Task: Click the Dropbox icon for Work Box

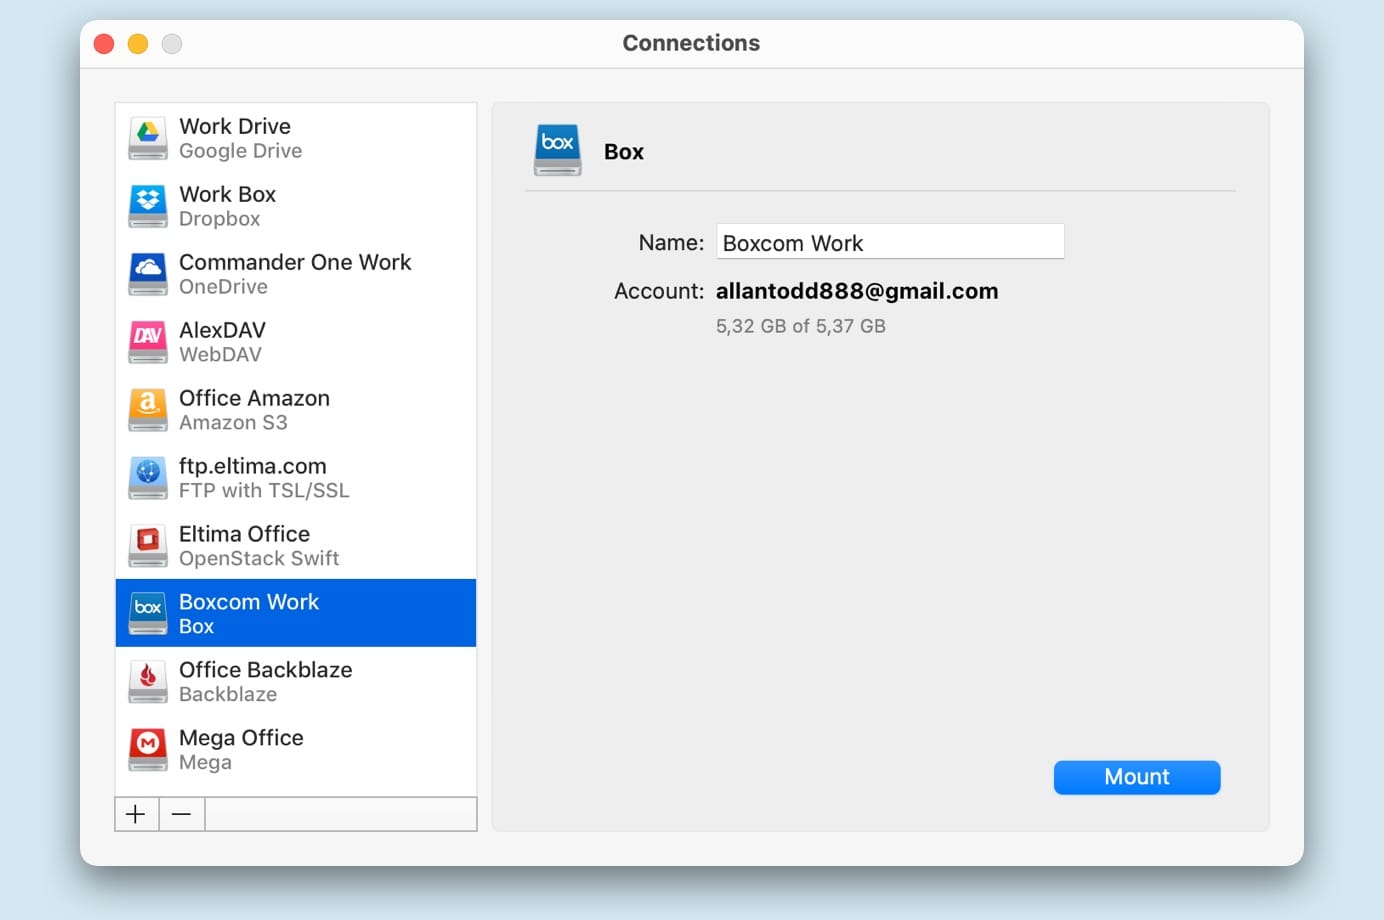Action: 148,206
